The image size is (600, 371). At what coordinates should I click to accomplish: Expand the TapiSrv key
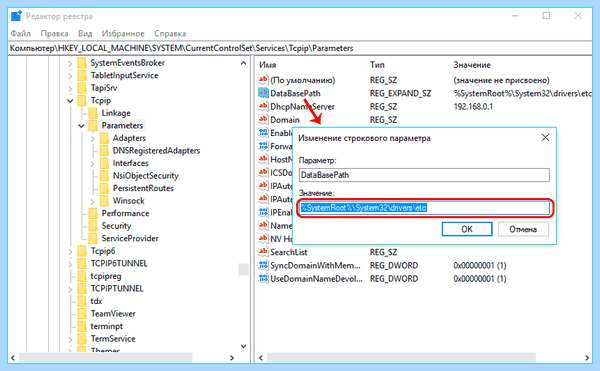[x=70, y=88]
